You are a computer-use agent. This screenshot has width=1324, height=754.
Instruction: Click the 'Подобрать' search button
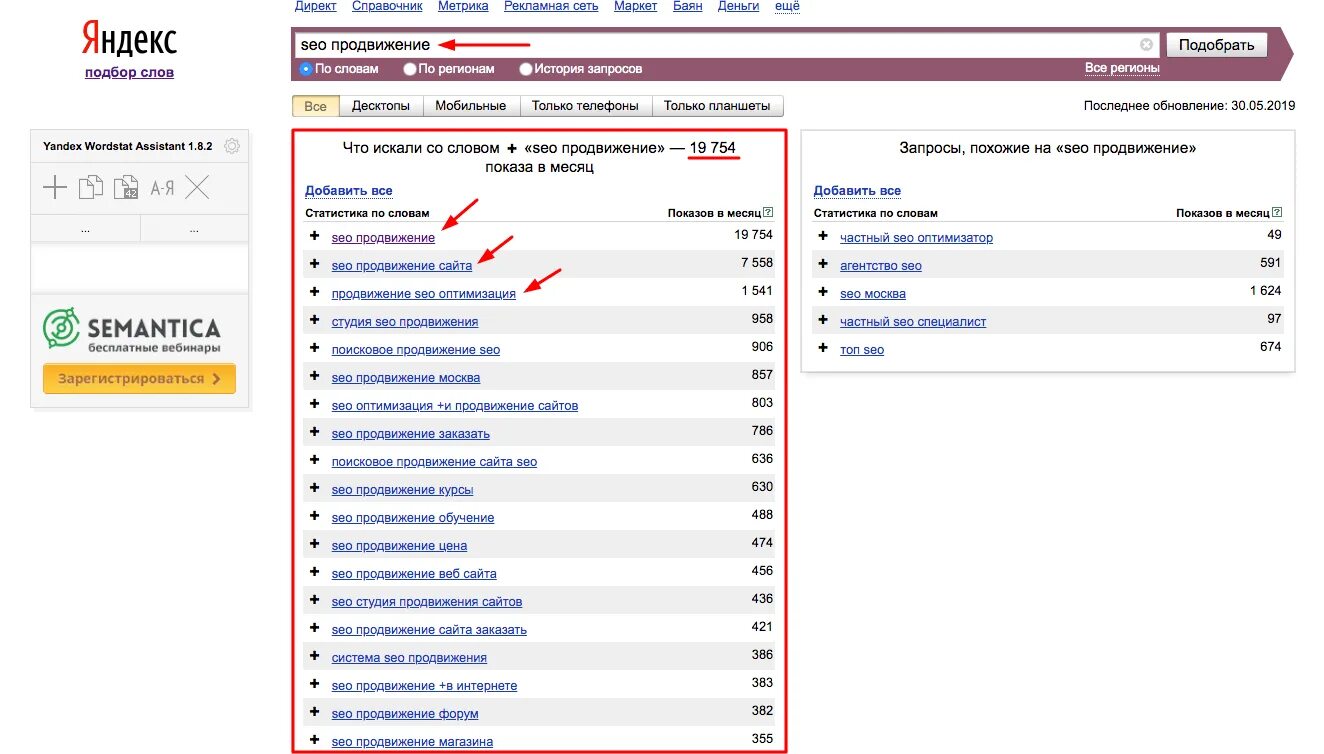click(x=1216, y=45)
